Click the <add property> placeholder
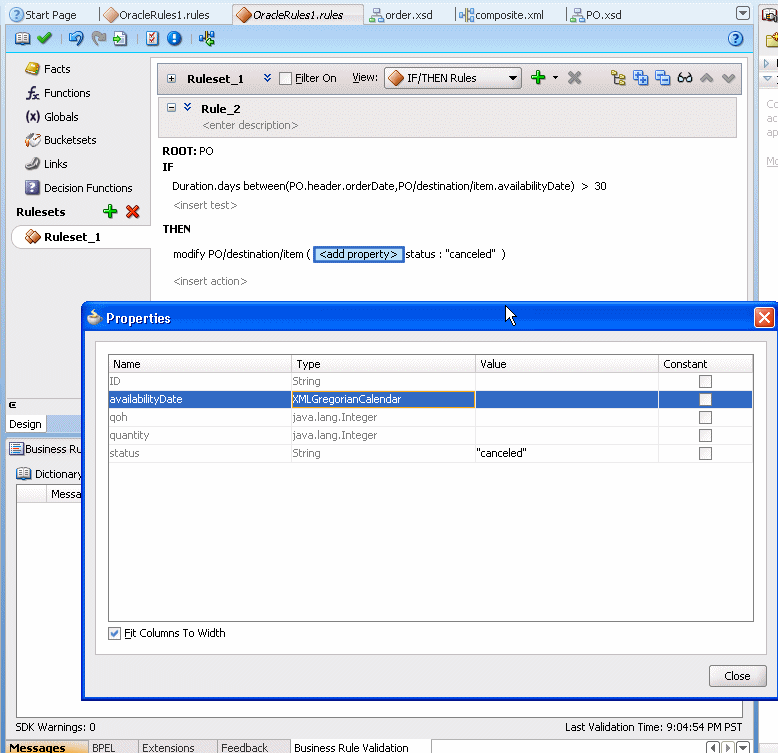The width and height of the screenshot is (778, 753). pos(358,254)
